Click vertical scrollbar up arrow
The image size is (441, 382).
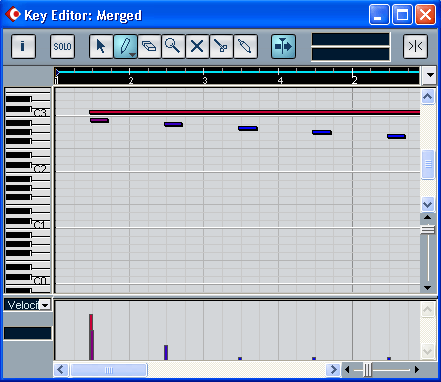[x=428, y=97]
